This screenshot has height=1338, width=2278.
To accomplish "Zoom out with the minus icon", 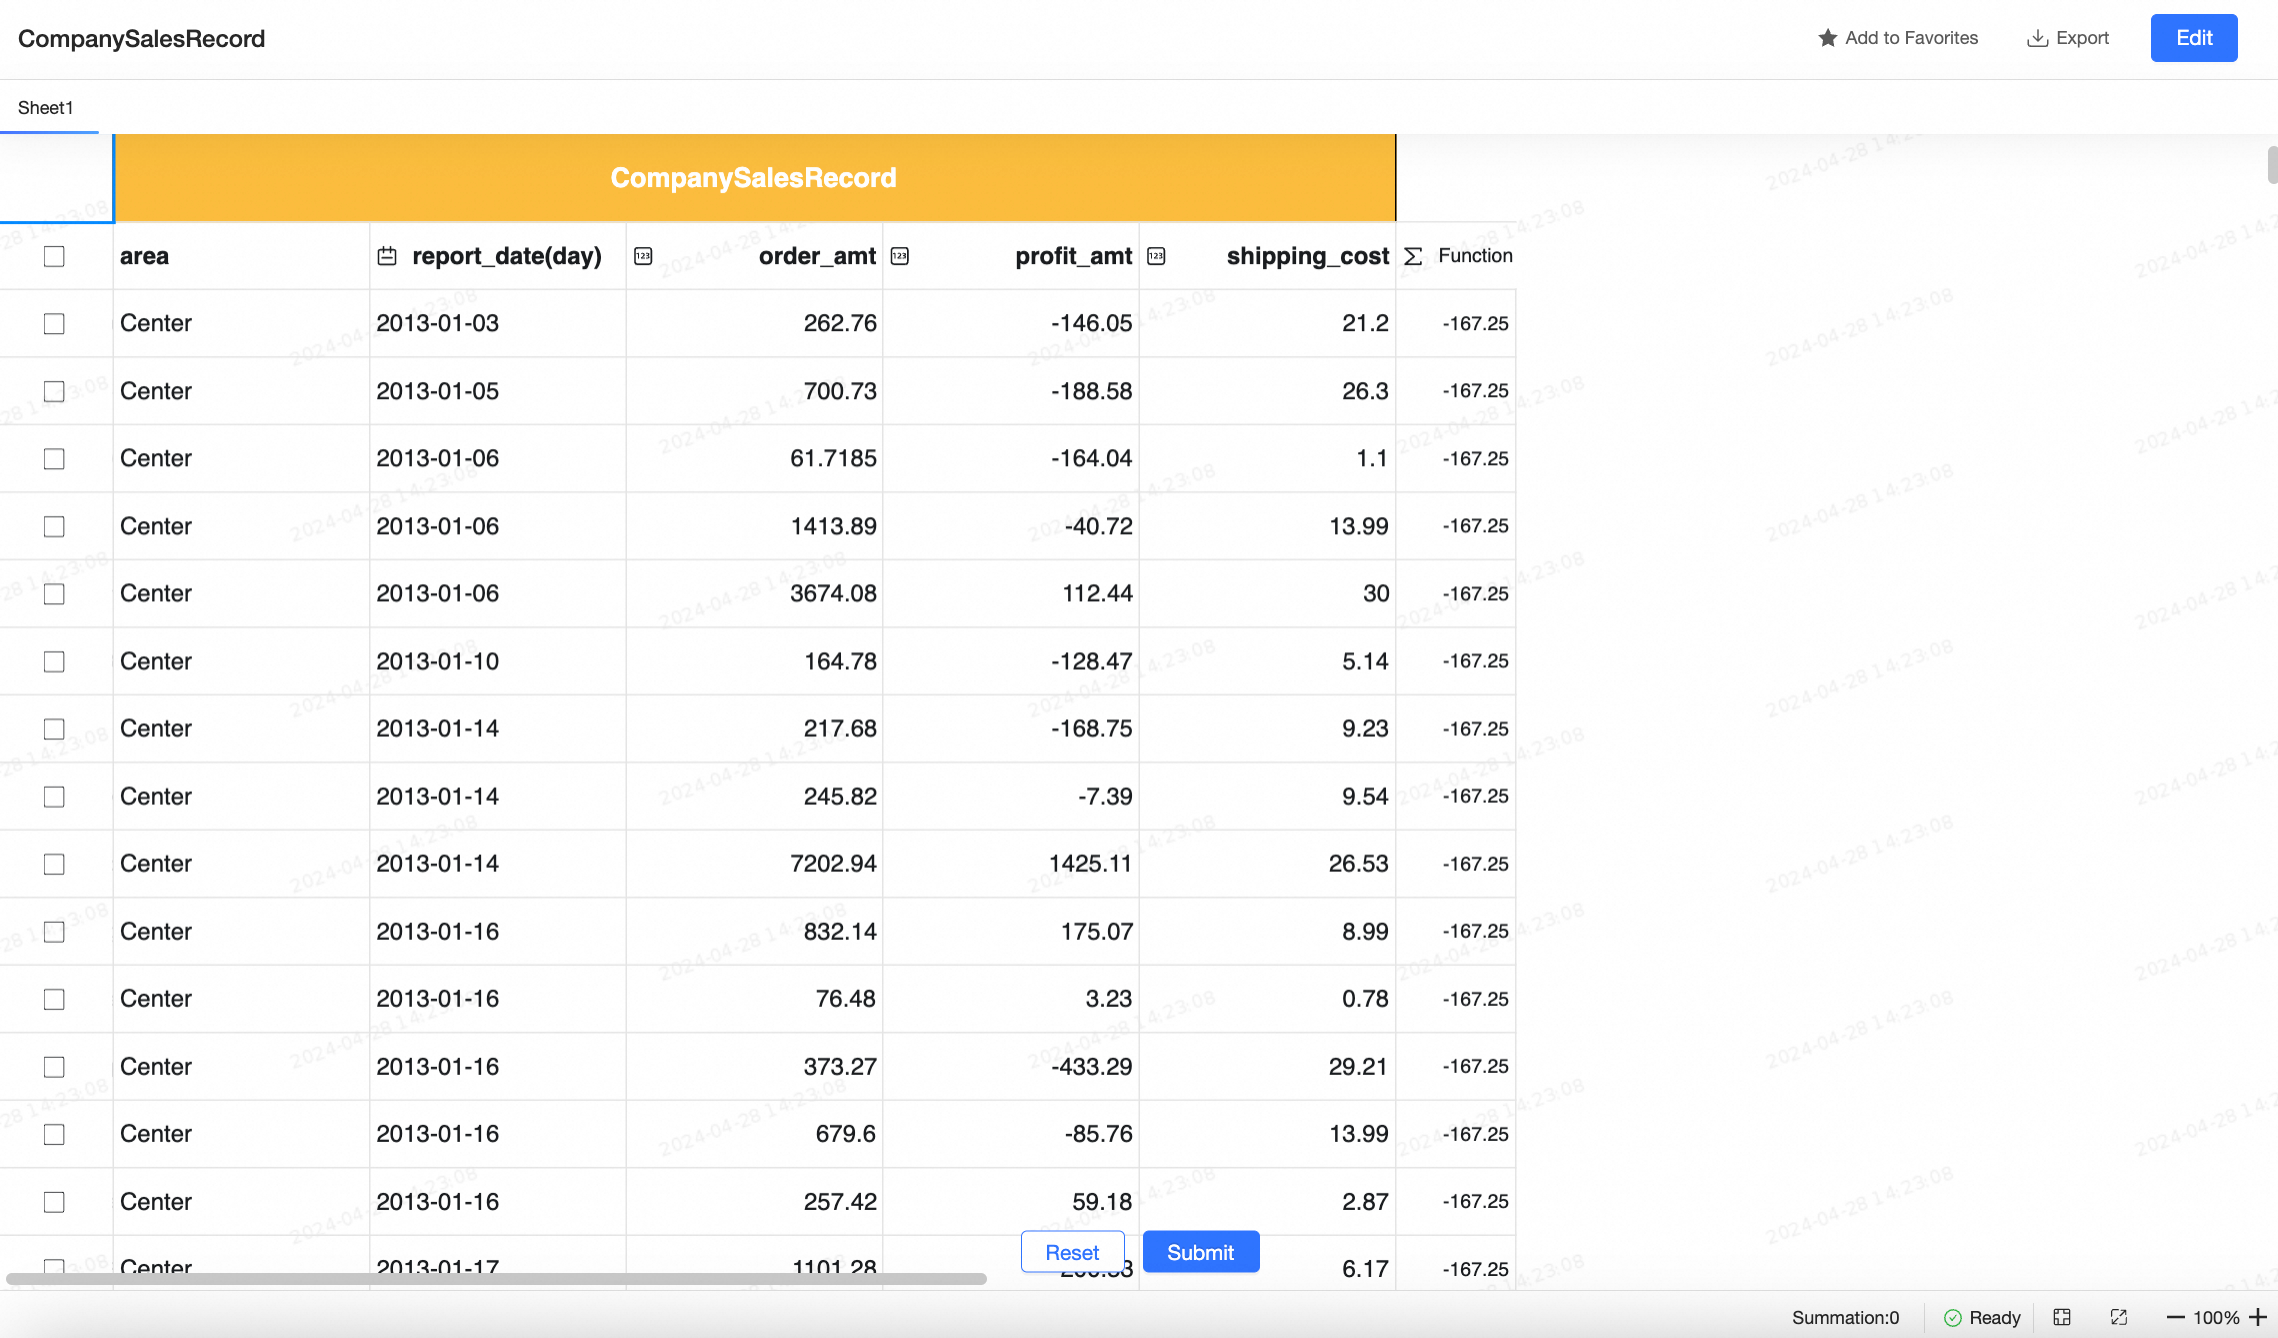I will pyautogui.click(x=2175, y=1317).
